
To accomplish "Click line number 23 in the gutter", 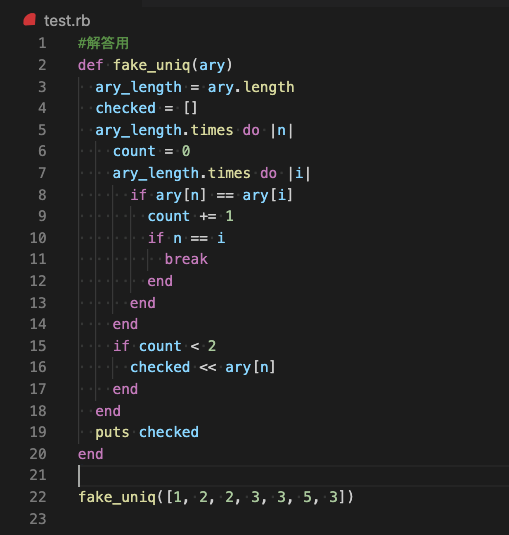I will 38,519.
